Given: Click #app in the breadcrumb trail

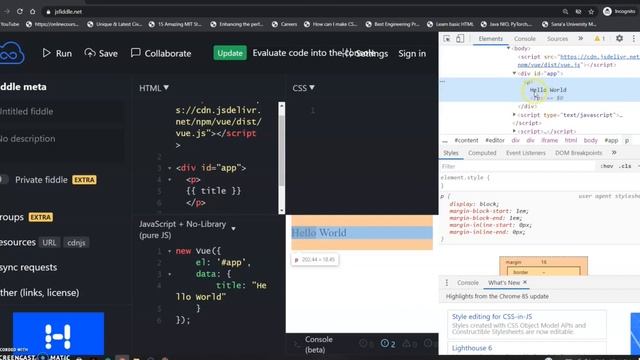Looking at the screenshot, I should click(611, 140).
